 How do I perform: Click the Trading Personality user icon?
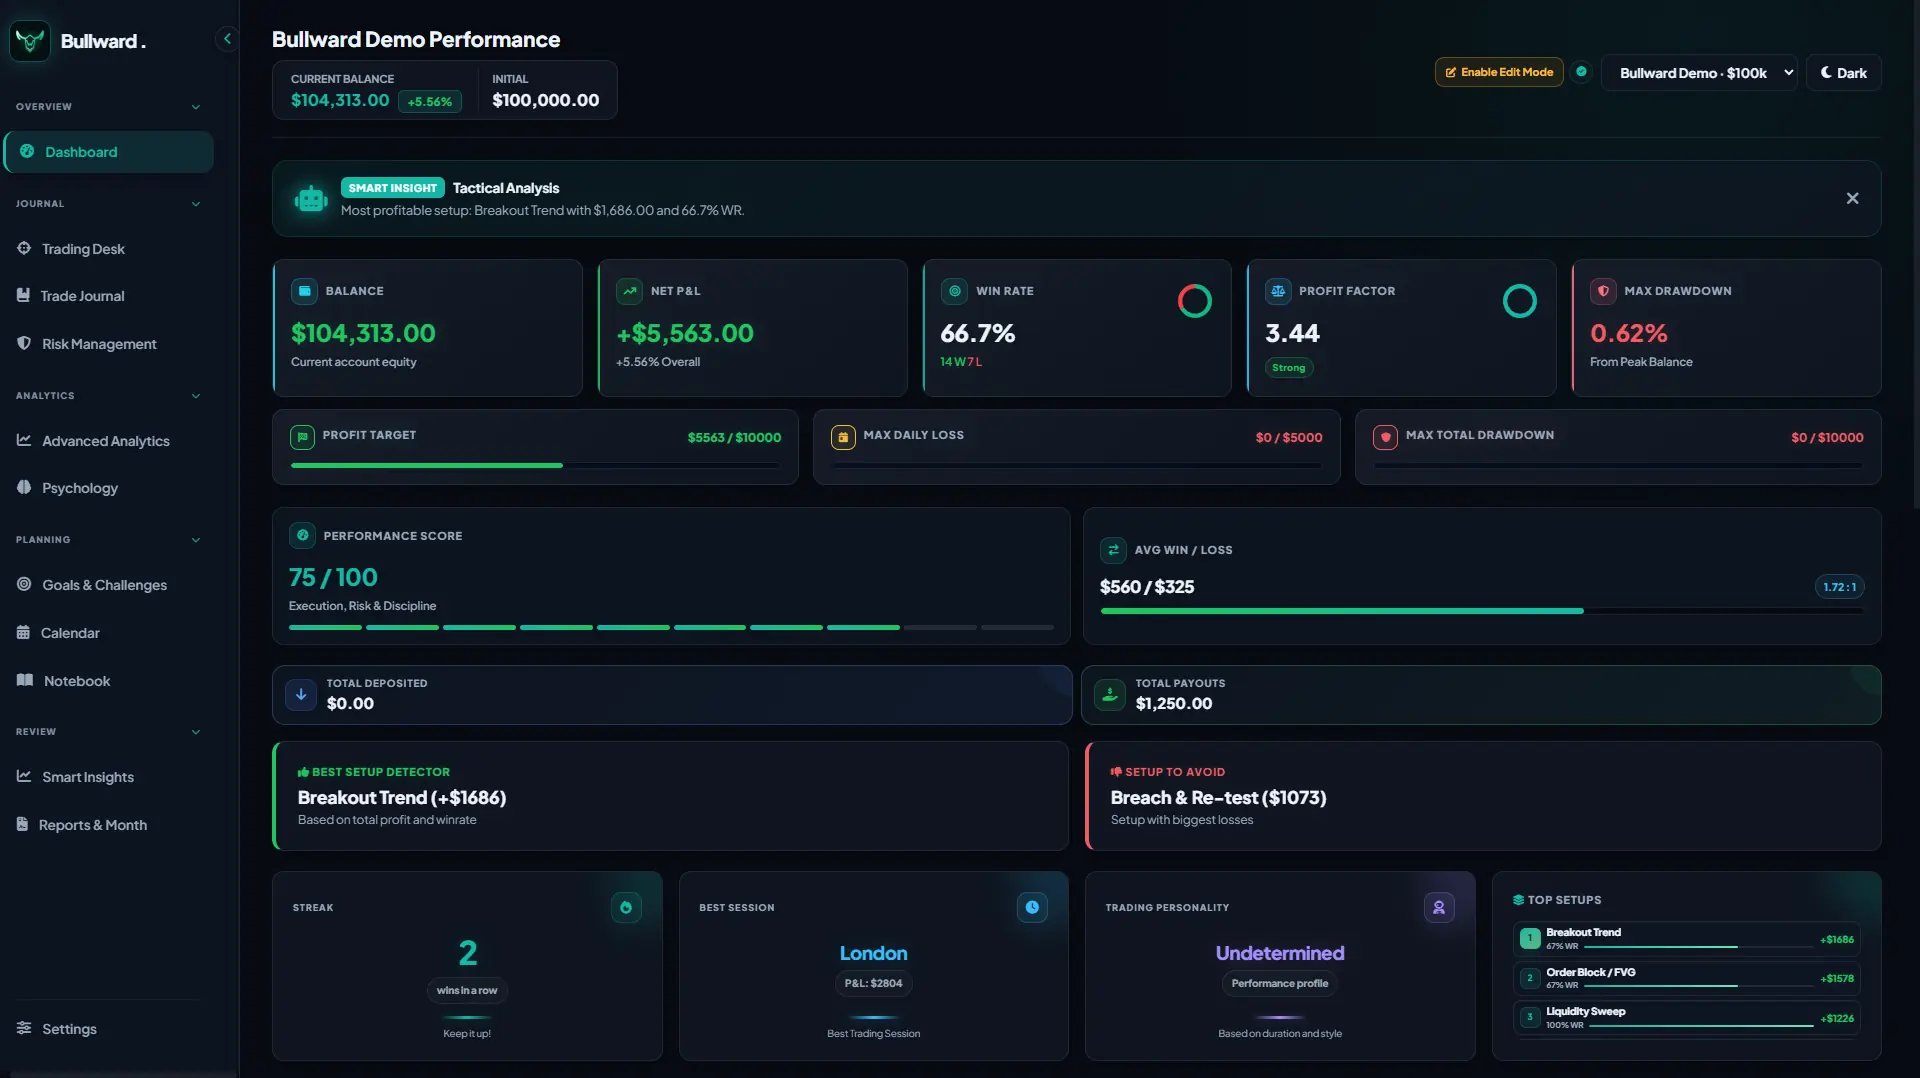[x=1439, y=907]
